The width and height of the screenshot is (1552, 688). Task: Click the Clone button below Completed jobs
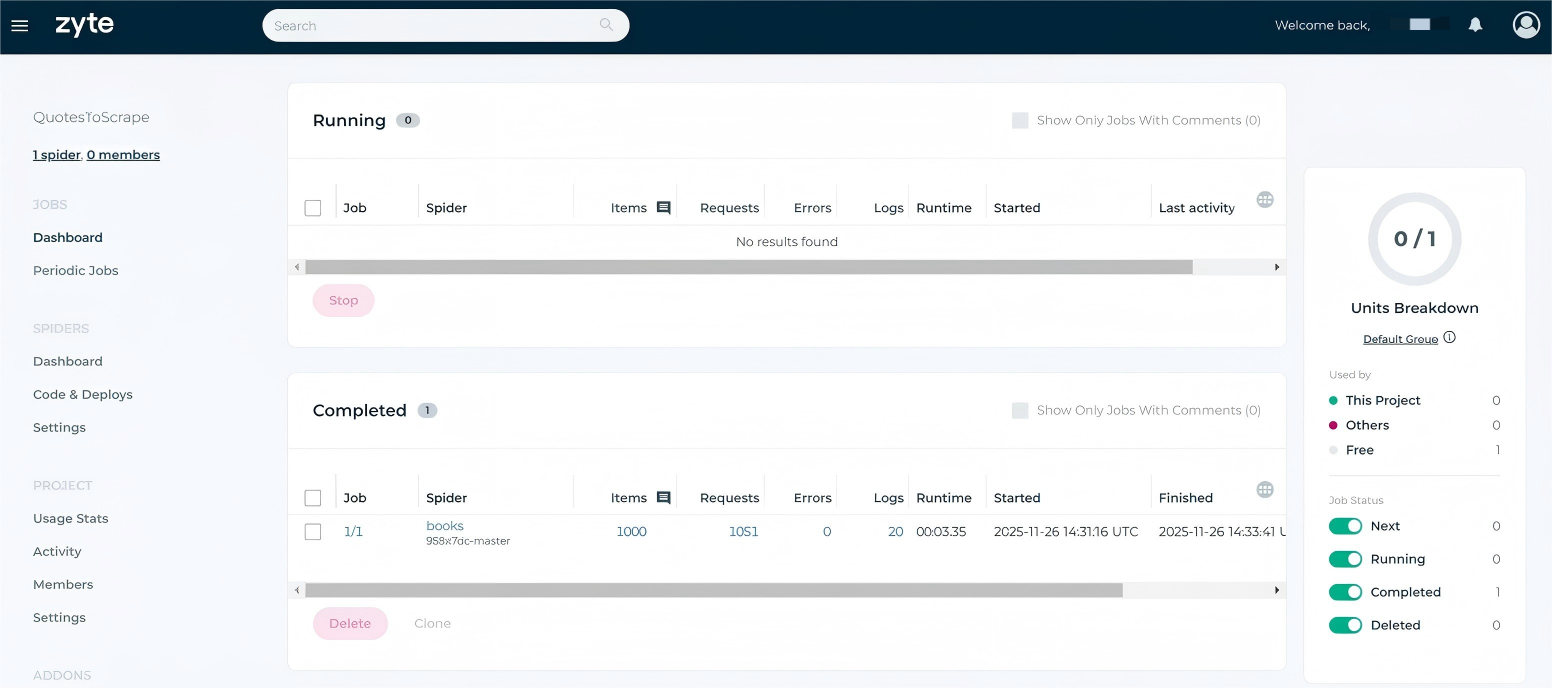[x=432, y=623]
